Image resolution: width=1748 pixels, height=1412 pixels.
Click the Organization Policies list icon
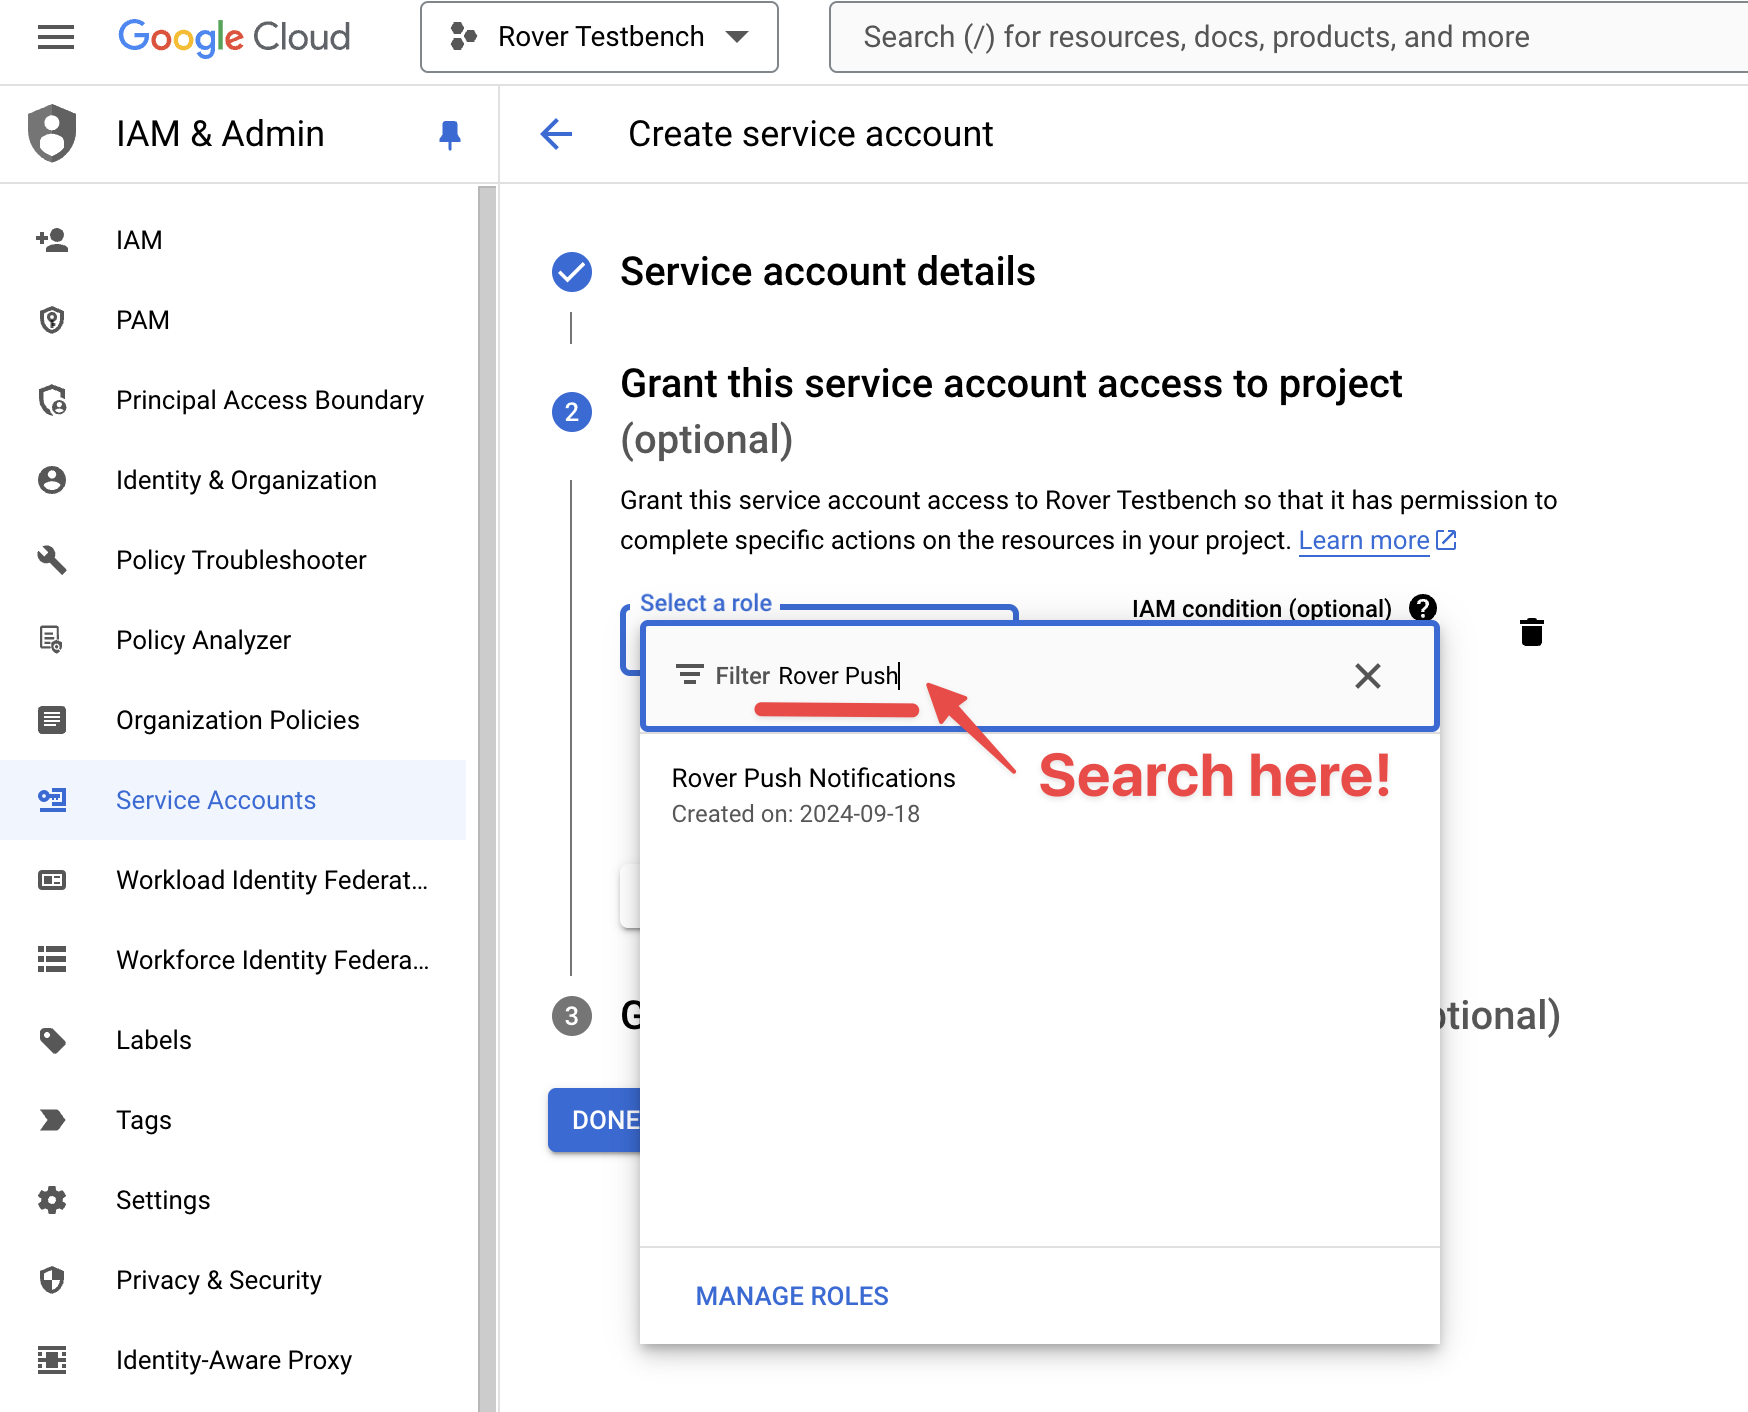tap(52, 720)
